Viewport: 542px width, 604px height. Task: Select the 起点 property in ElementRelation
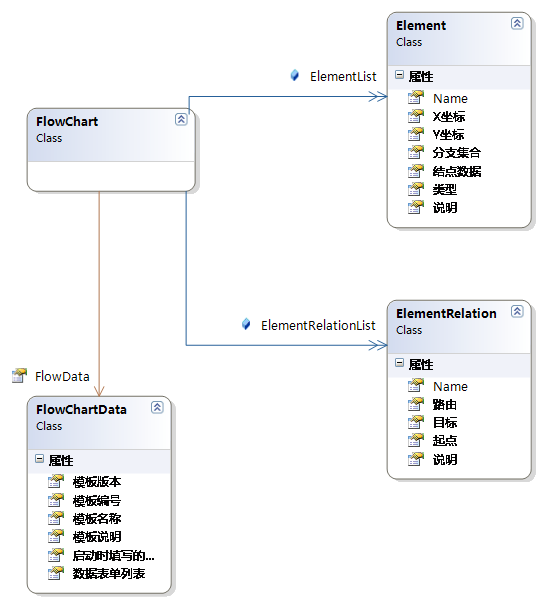[x=445, y=441]
